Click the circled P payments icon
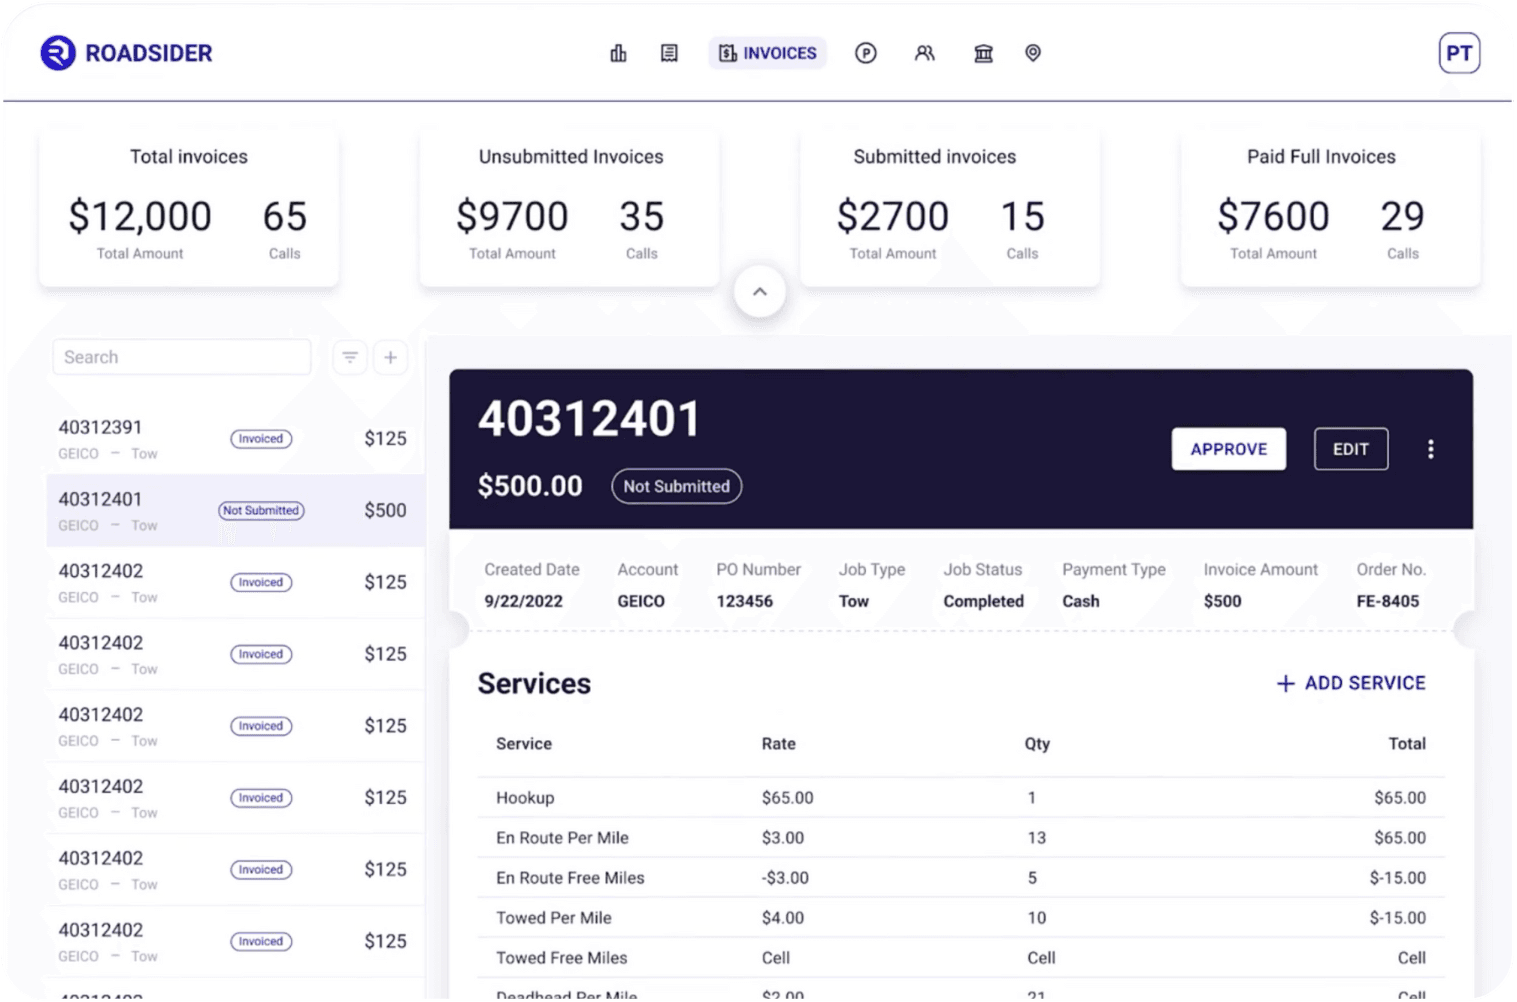The image size is (1517, 1002). (x=866, y=53)
